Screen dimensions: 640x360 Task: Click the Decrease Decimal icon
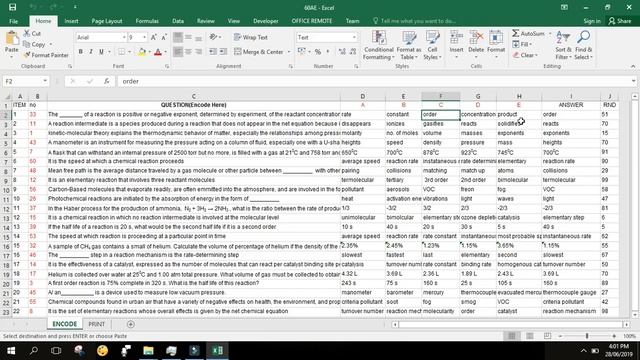click(353, 52)
